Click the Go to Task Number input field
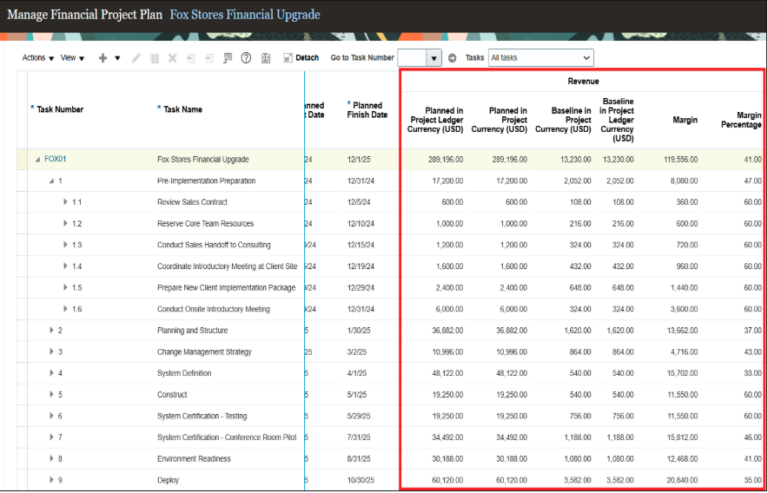 412,58
